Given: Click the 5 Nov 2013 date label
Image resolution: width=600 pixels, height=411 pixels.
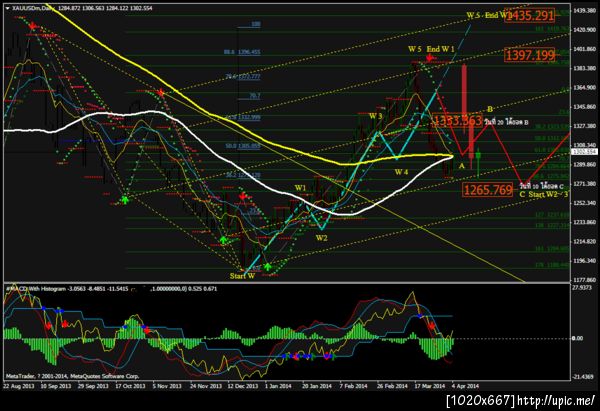Looking at the screenshot, I should (167, 386).
